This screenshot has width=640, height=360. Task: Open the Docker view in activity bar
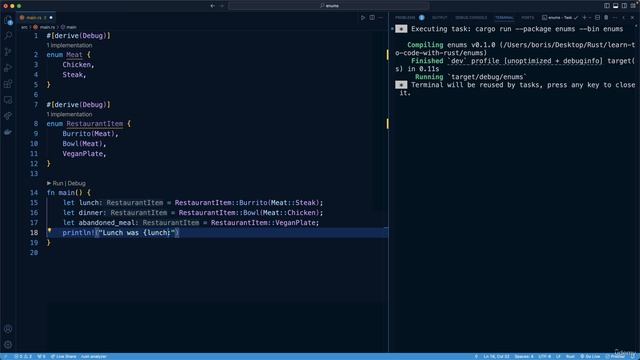8,132
